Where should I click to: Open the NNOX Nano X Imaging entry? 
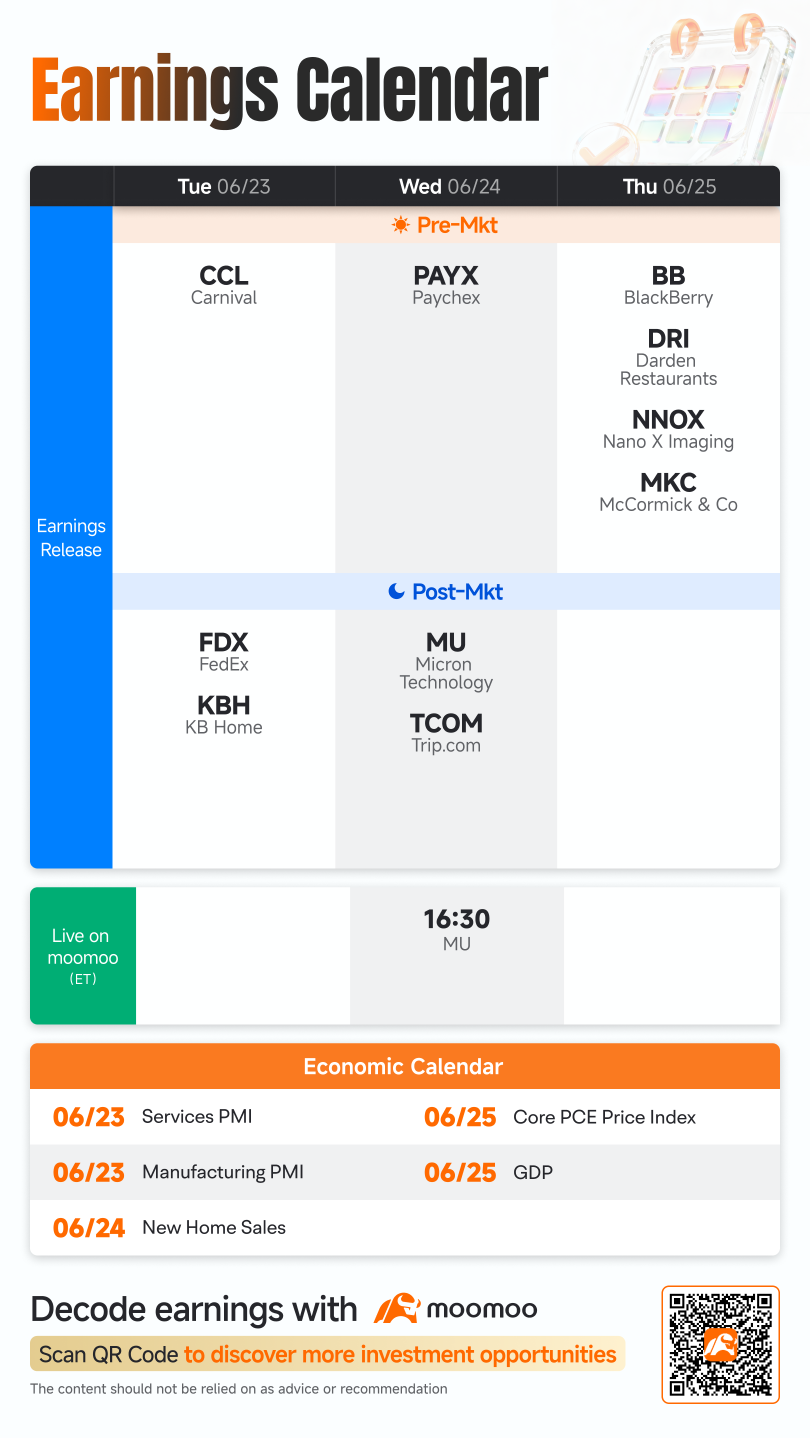point(669,429)
